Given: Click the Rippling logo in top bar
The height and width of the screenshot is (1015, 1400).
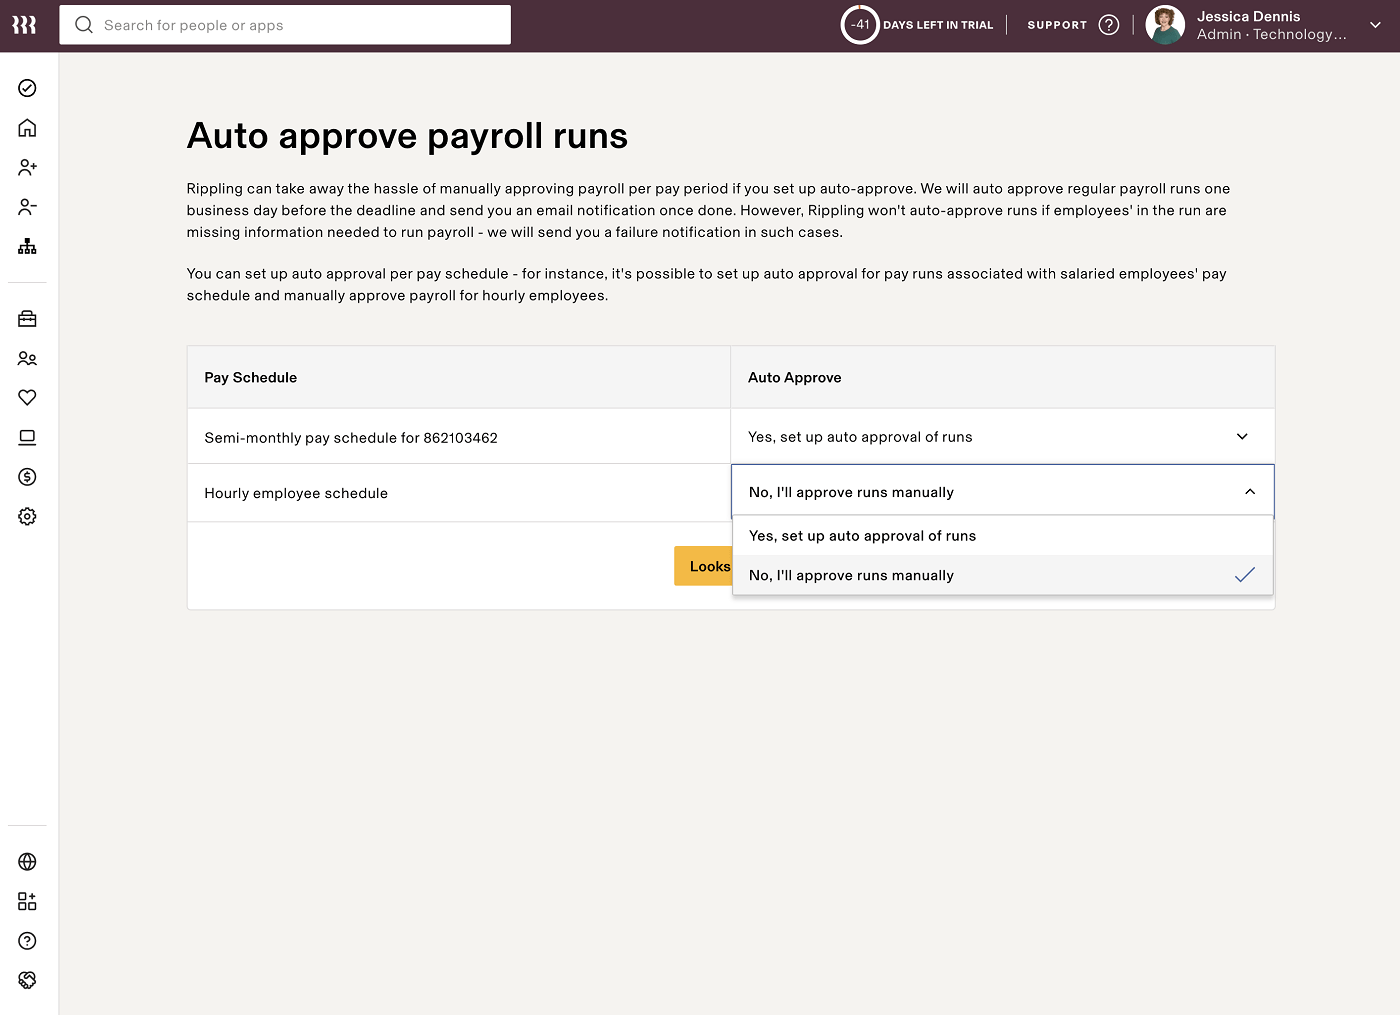Looking at the screenshot, I should (x=25, y=24).
